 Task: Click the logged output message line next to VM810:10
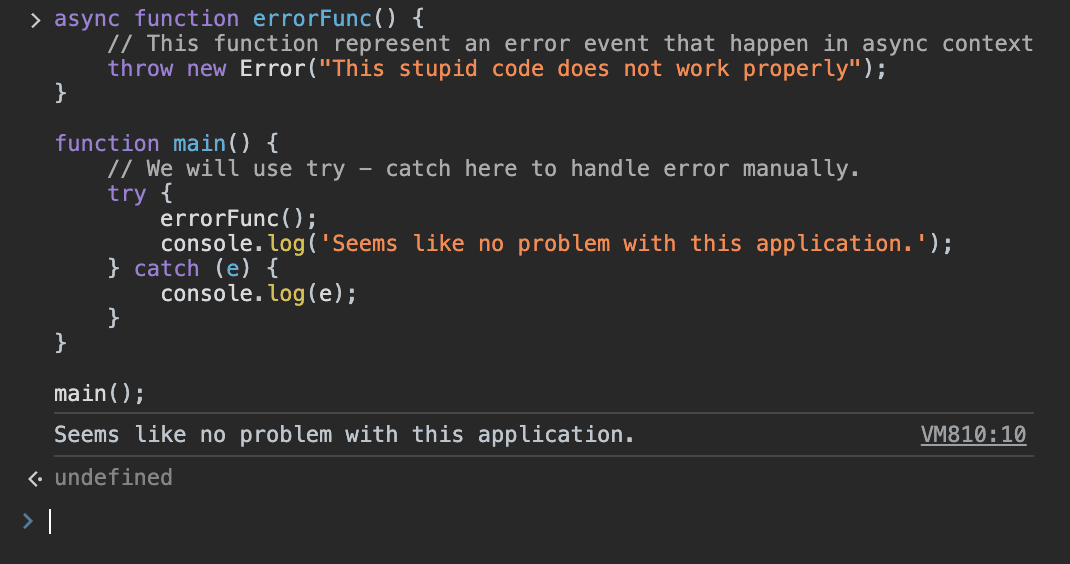(345, 434)
